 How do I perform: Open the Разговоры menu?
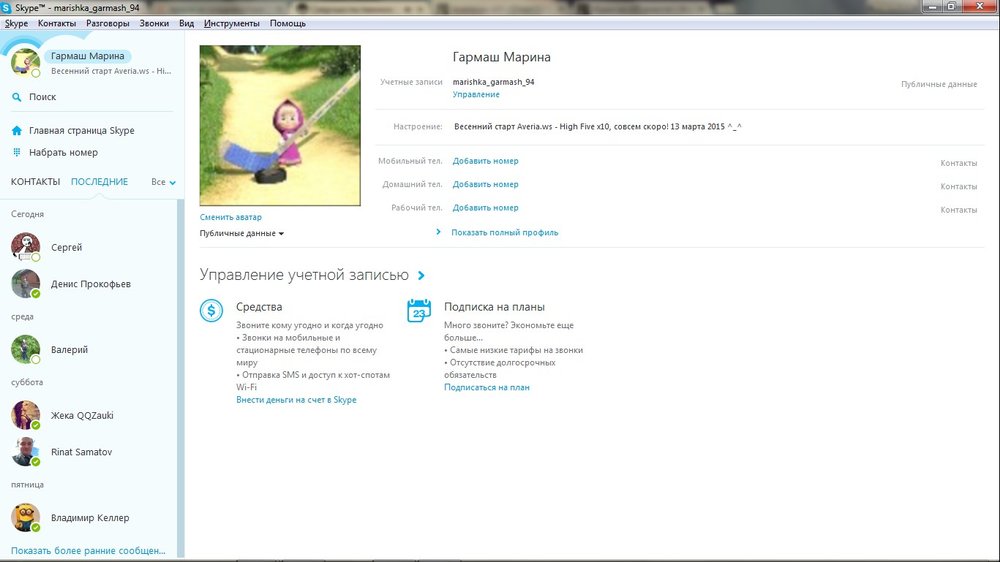click(x=108, y=24)
